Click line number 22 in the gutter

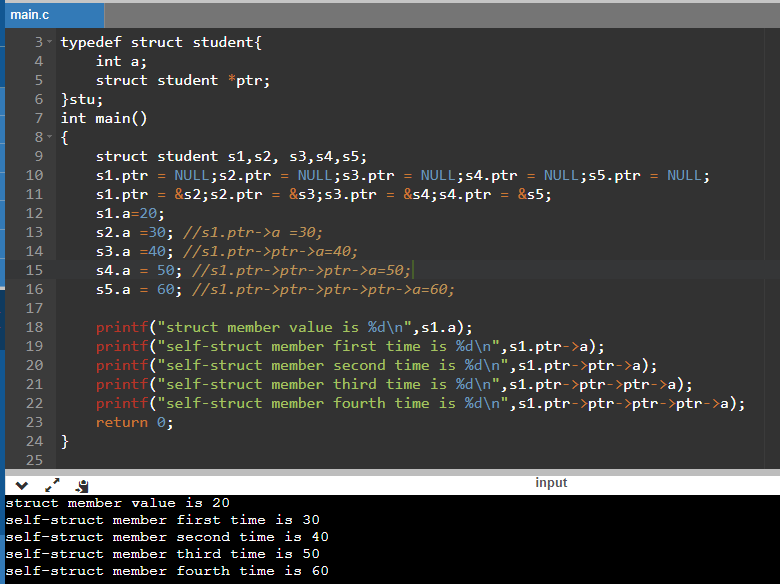34,403
